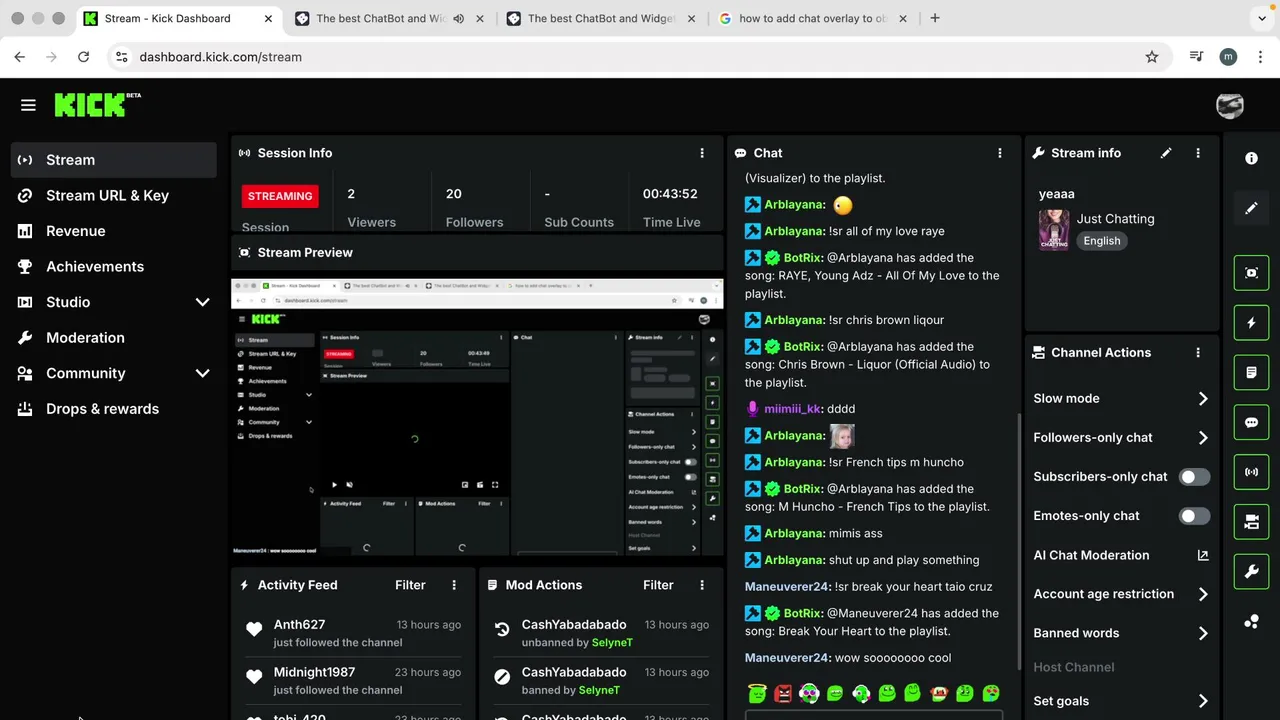Toggle the stream preview widget icon
The image size is (1280, 720).
pos(1251,273)
